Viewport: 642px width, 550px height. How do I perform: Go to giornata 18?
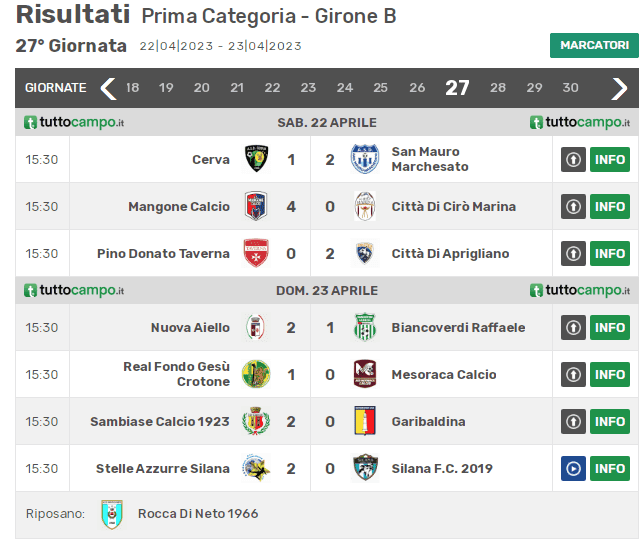coord(133,88)
